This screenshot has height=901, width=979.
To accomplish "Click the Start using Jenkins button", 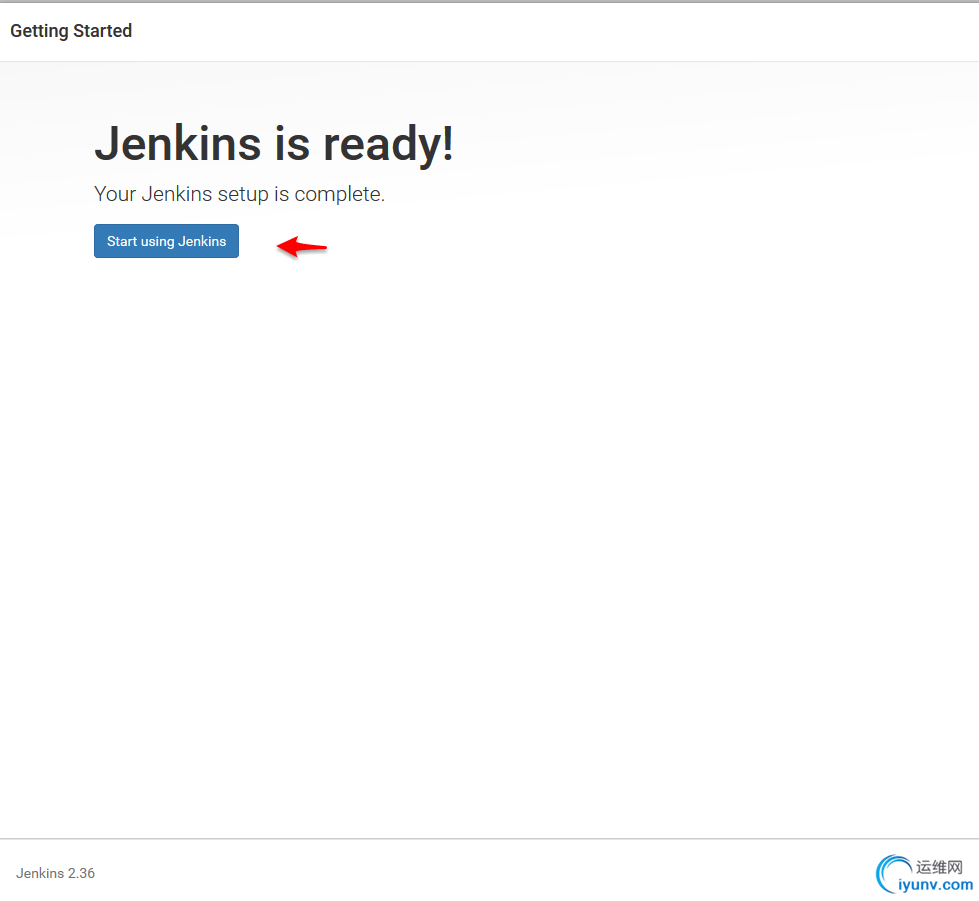I will coord(166,241).
